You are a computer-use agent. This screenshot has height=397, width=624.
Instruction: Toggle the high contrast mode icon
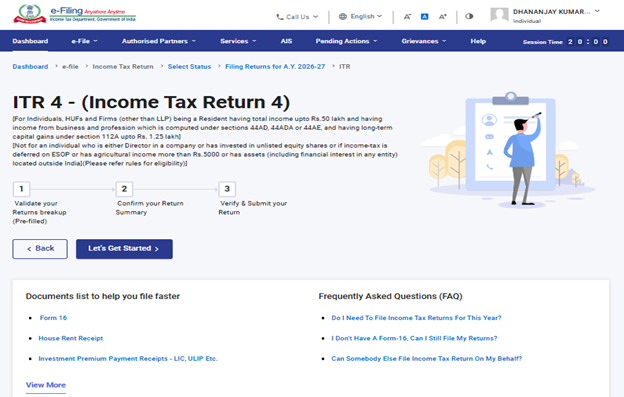pos(469,16)
